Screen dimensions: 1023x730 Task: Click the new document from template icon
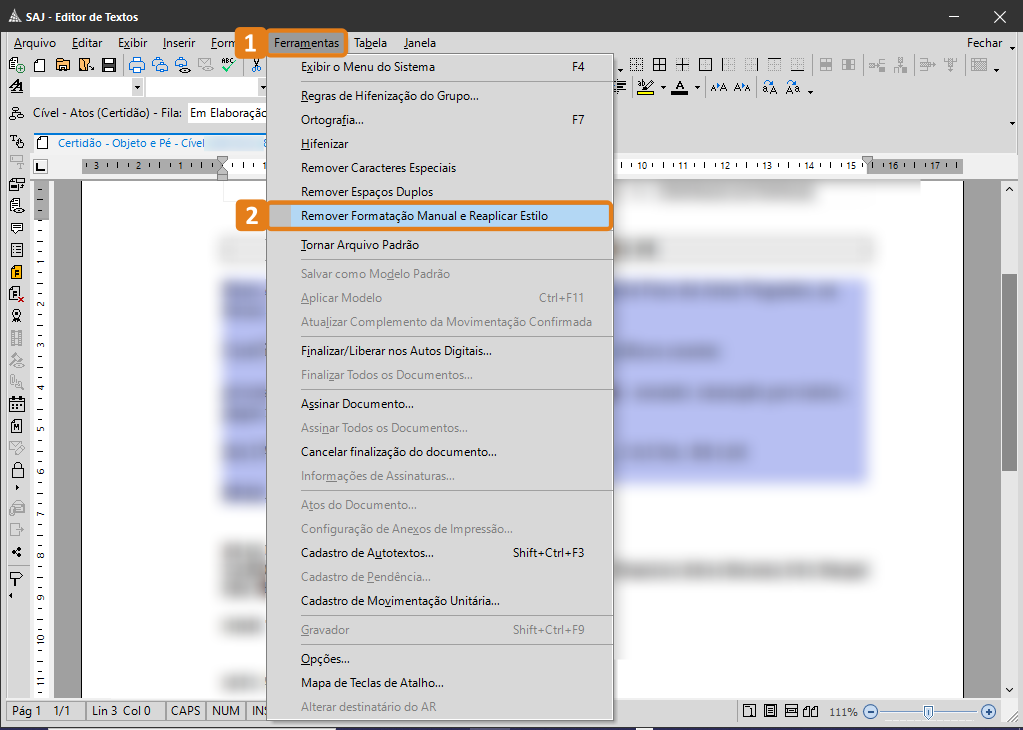(x=16, y=65)
